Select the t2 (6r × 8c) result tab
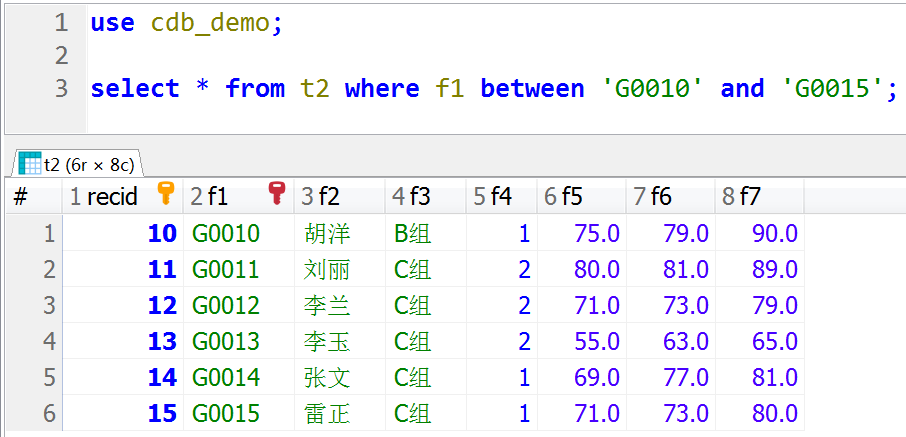 tap(78, 165)
